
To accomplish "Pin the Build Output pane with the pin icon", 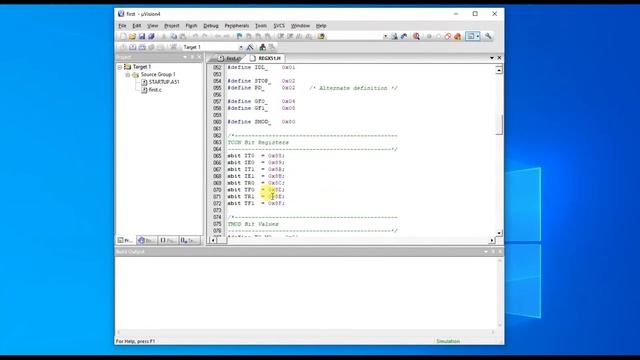I will [493, 251].
